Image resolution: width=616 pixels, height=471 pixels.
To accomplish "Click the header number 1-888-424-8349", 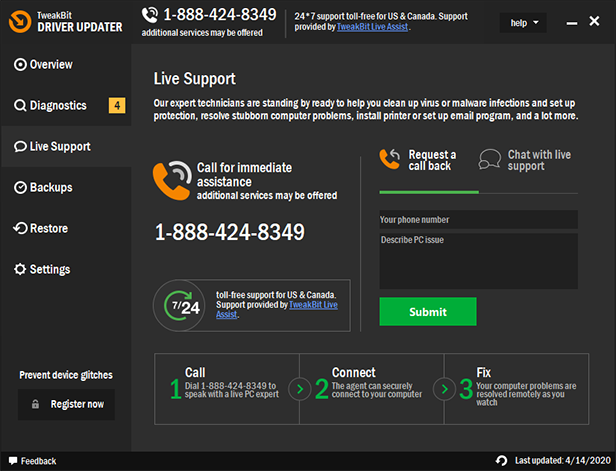I will click(220, 15).
